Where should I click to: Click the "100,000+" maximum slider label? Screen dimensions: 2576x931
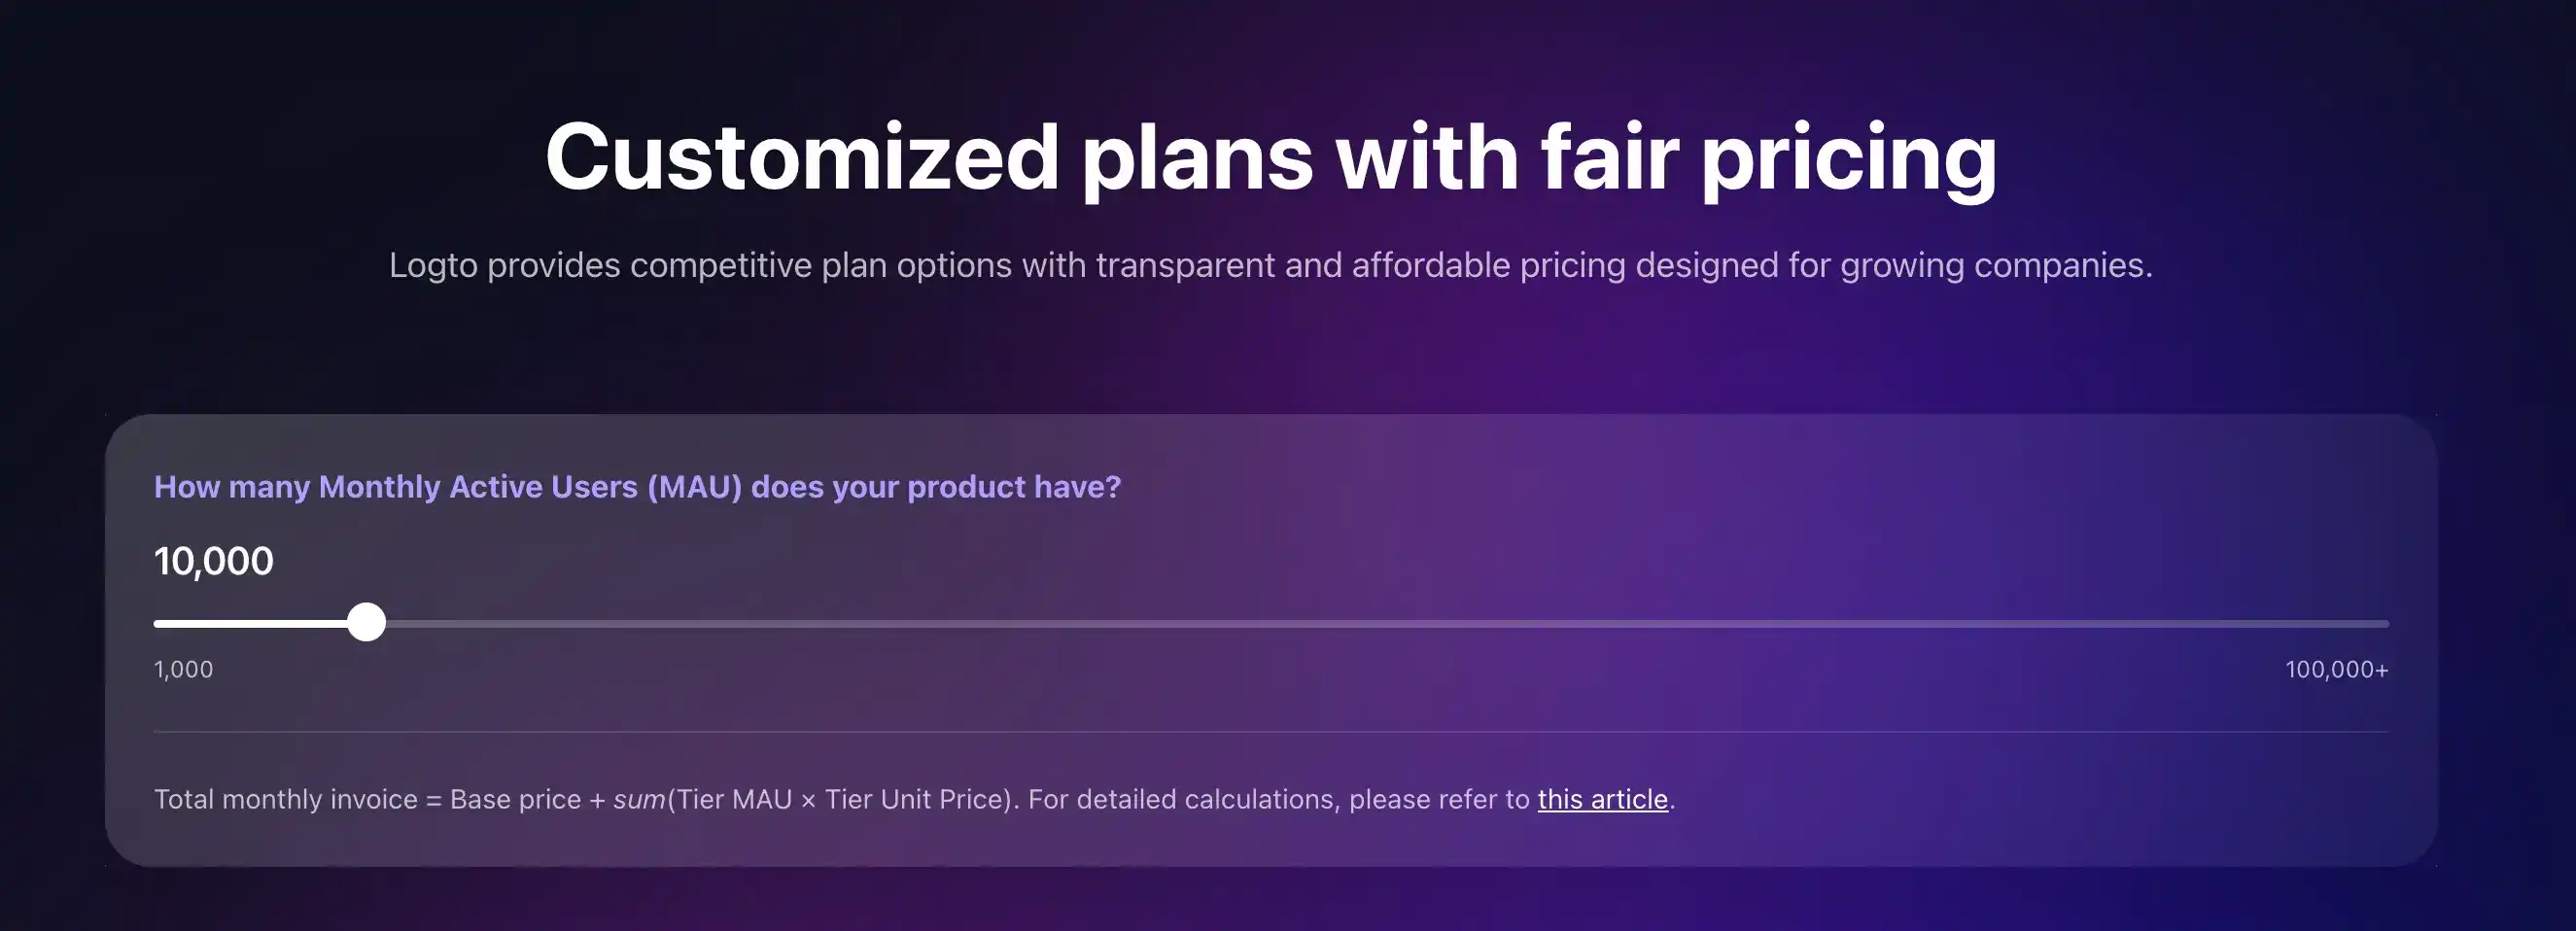coord(2336,669)
